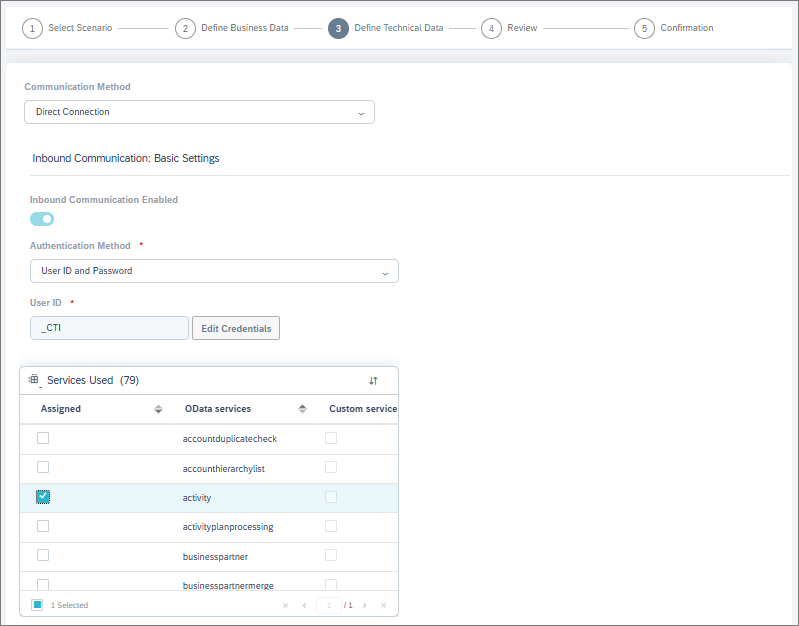The image size is (799, 626).
Task: Go to Select Scenario step 1
Action: pos(33,28)
